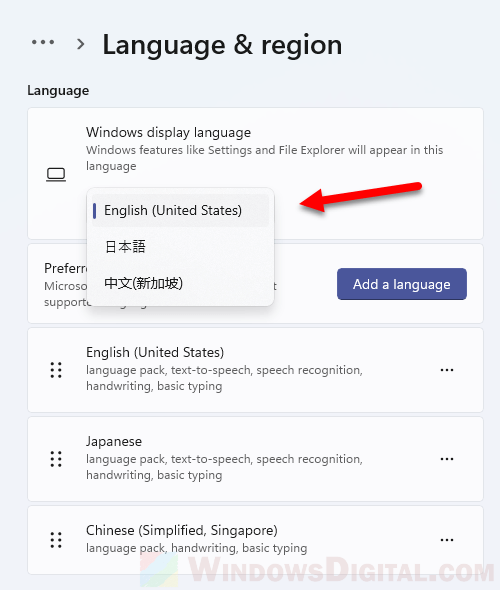500x590 pixels.
Task: Open the breadcrumb ellipsis menu
Action: click(43, 42)
